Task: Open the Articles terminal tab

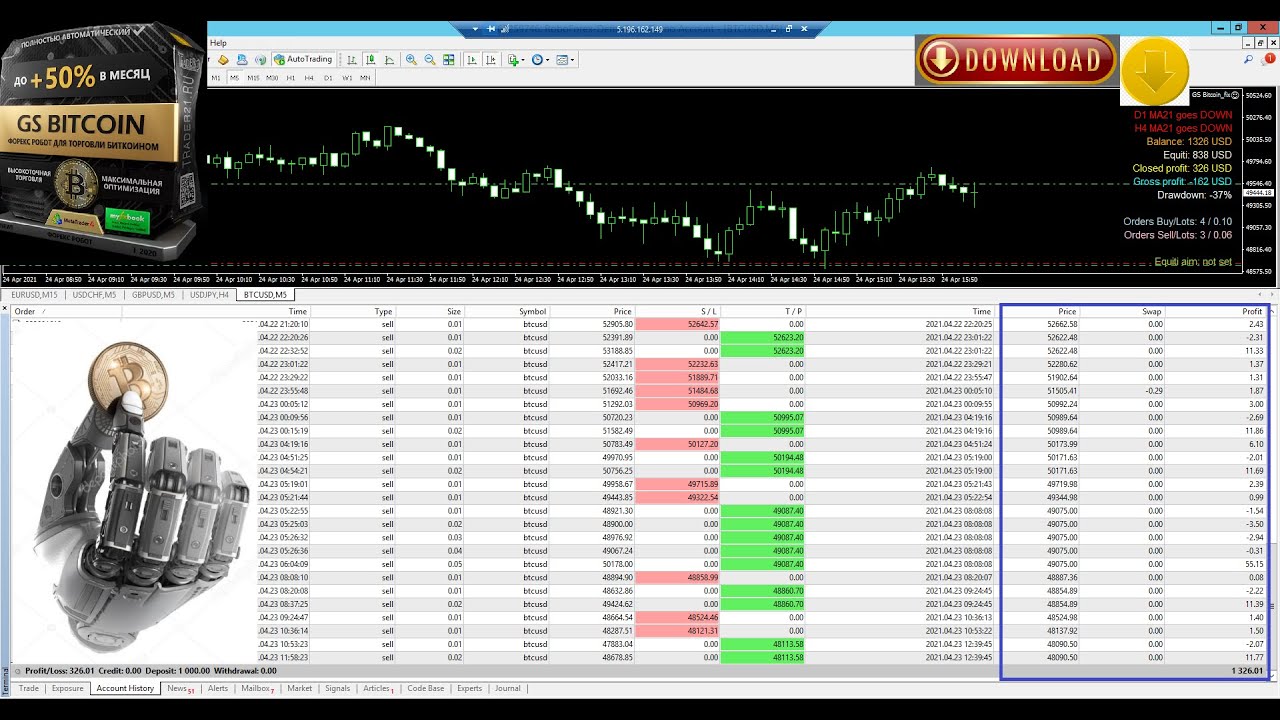Action: point(378,688)
